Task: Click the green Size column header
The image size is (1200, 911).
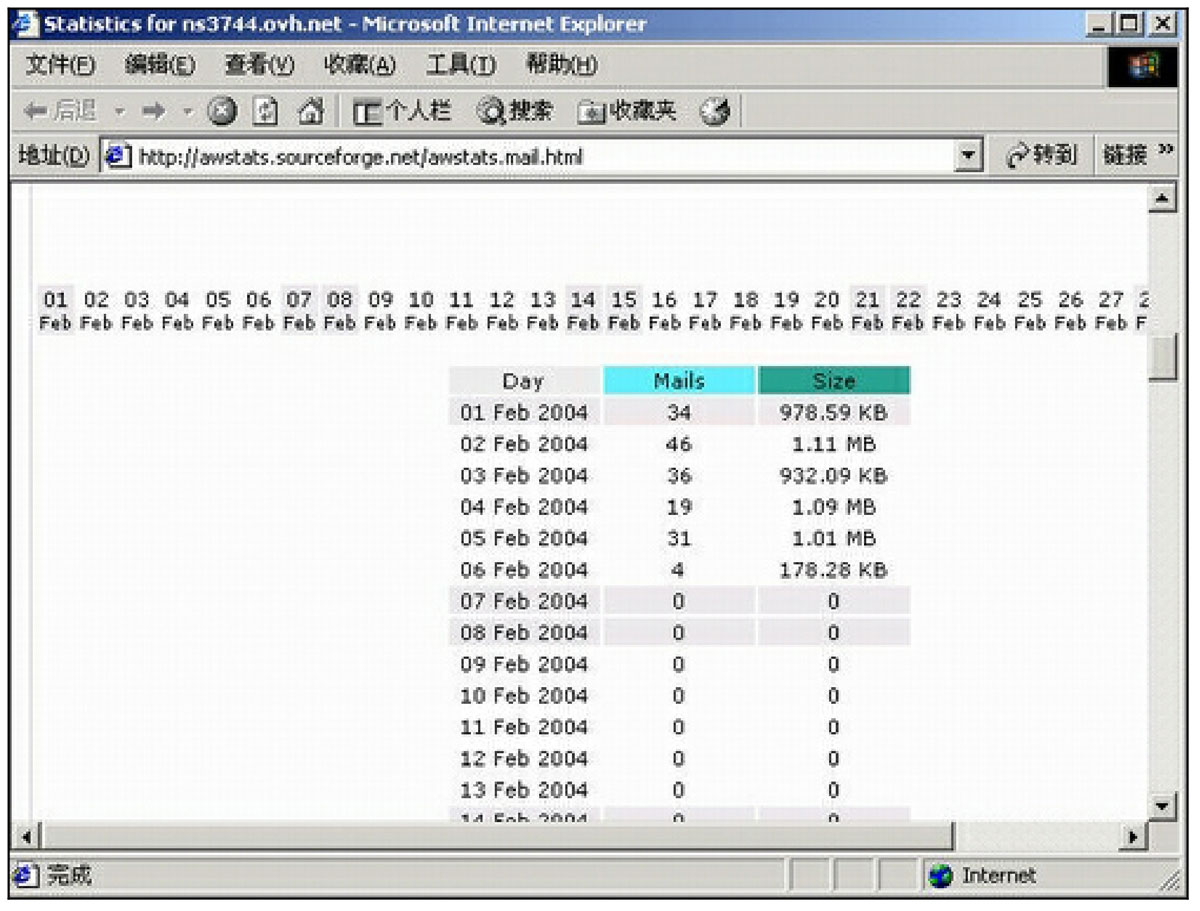Action: (x=833, y=380)
